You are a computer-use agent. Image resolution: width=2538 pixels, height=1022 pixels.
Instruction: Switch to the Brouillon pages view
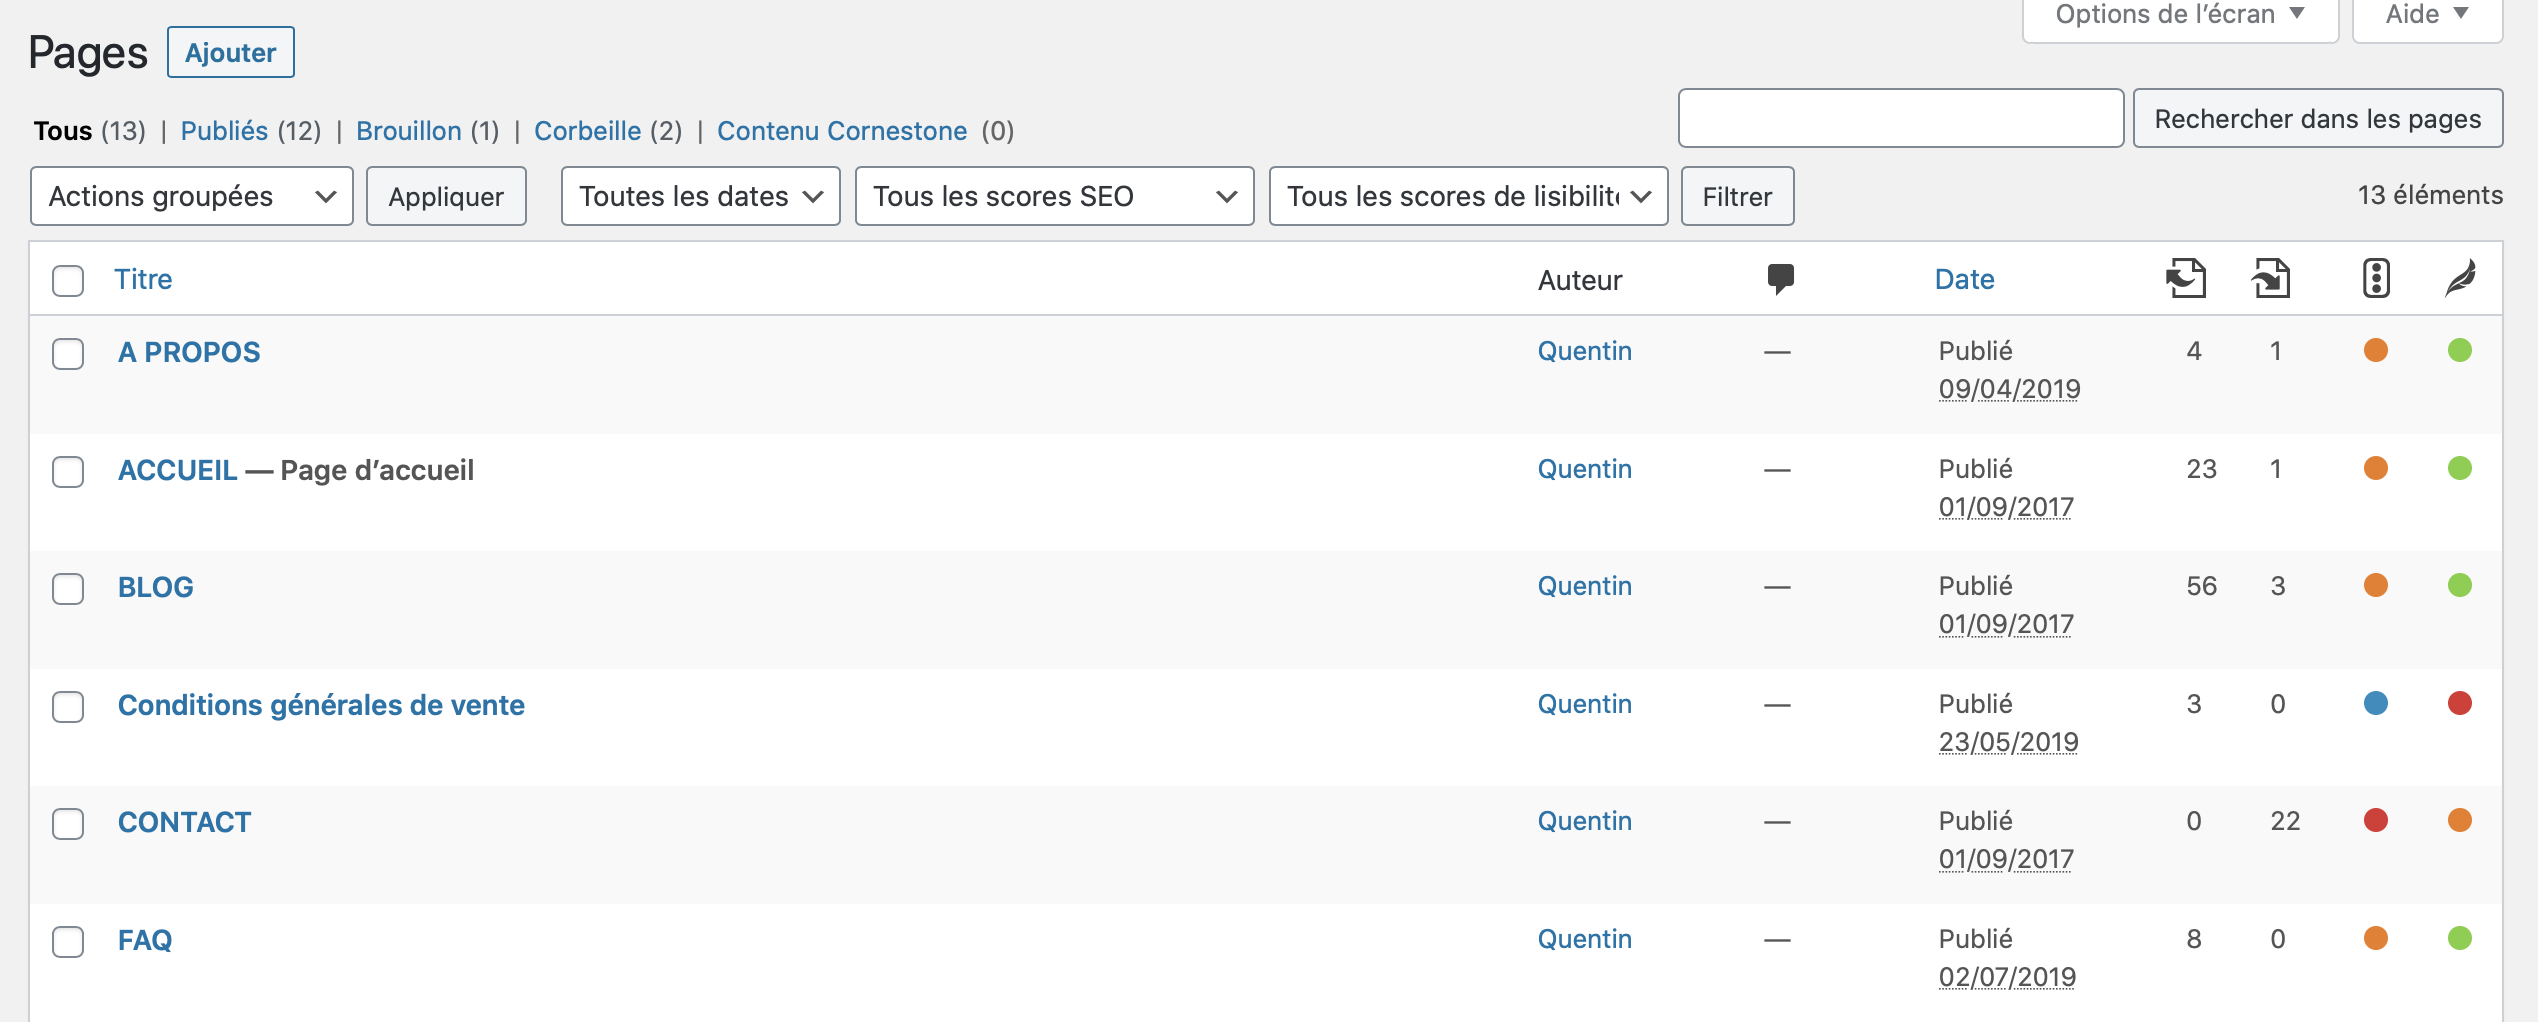409,131
